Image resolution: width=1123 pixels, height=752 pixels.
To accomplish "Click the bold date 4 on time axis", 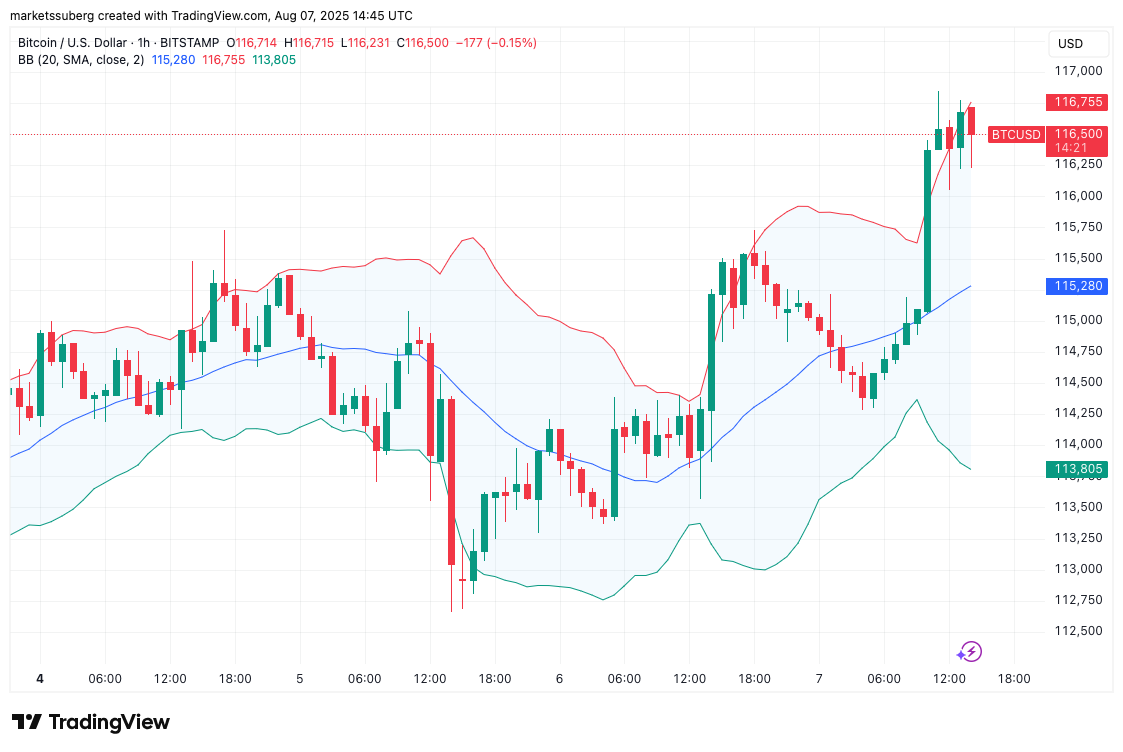I will coord(40,678).
